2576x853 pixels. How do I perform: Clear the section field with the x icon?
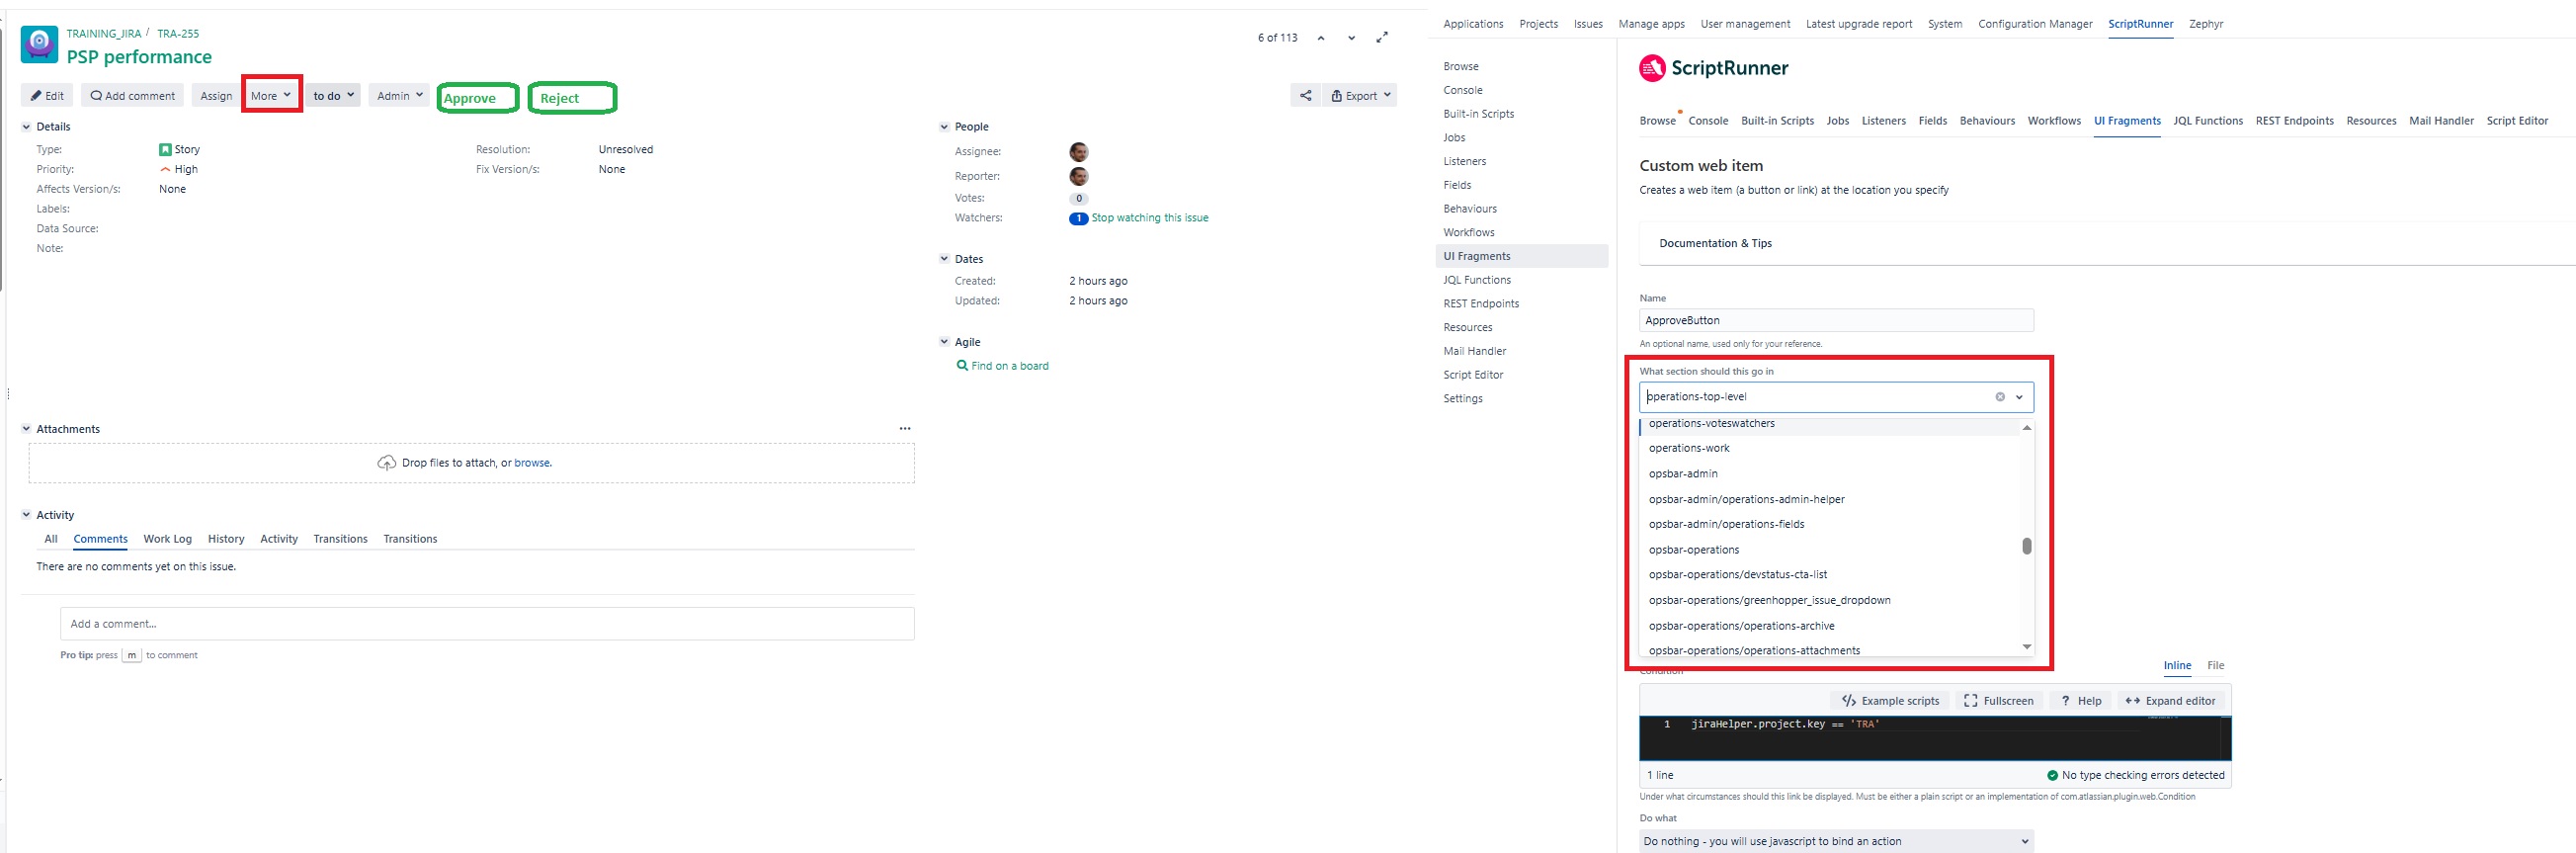(2000, 397)
